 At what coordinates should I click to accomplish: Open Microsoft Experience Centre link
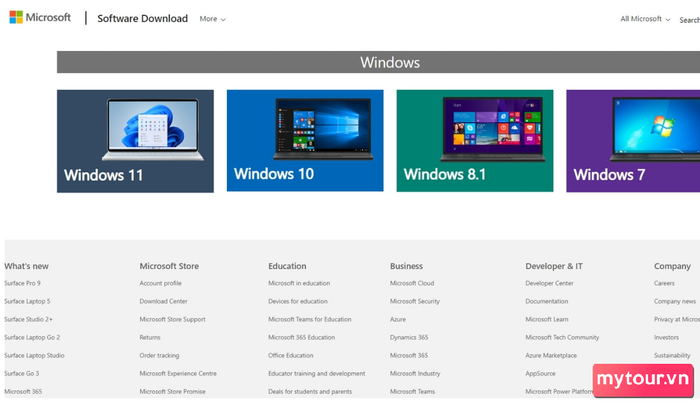point(178,373)
